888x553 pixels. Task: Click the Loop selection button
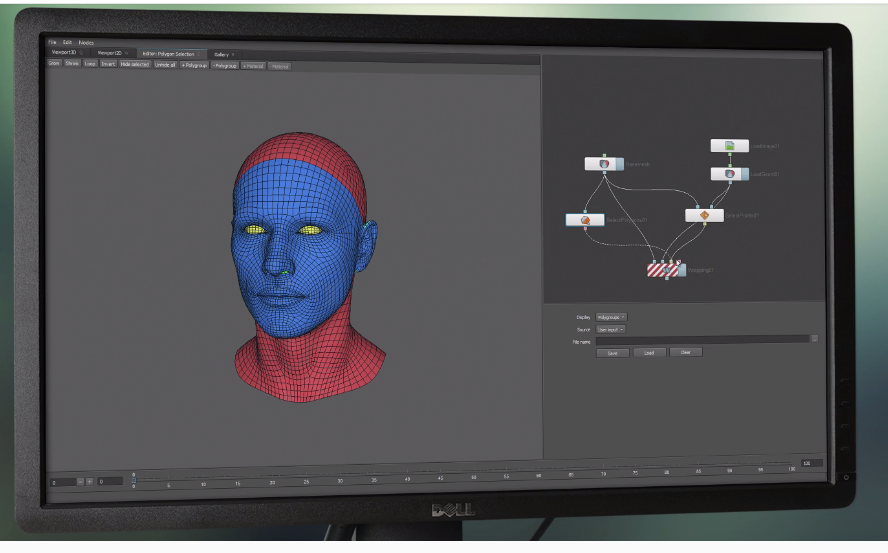pos(90,64)
